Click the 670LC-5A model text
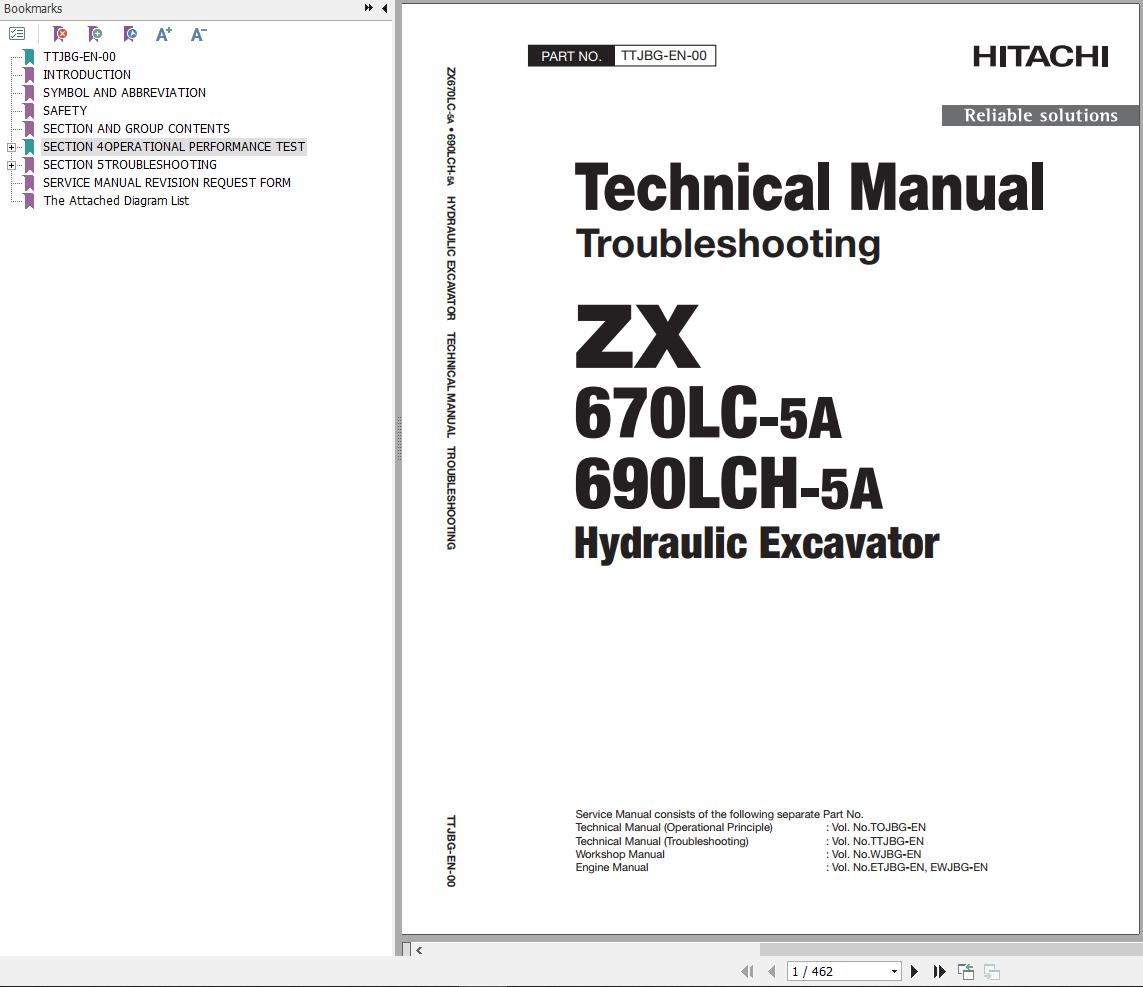 pos(708,413)
